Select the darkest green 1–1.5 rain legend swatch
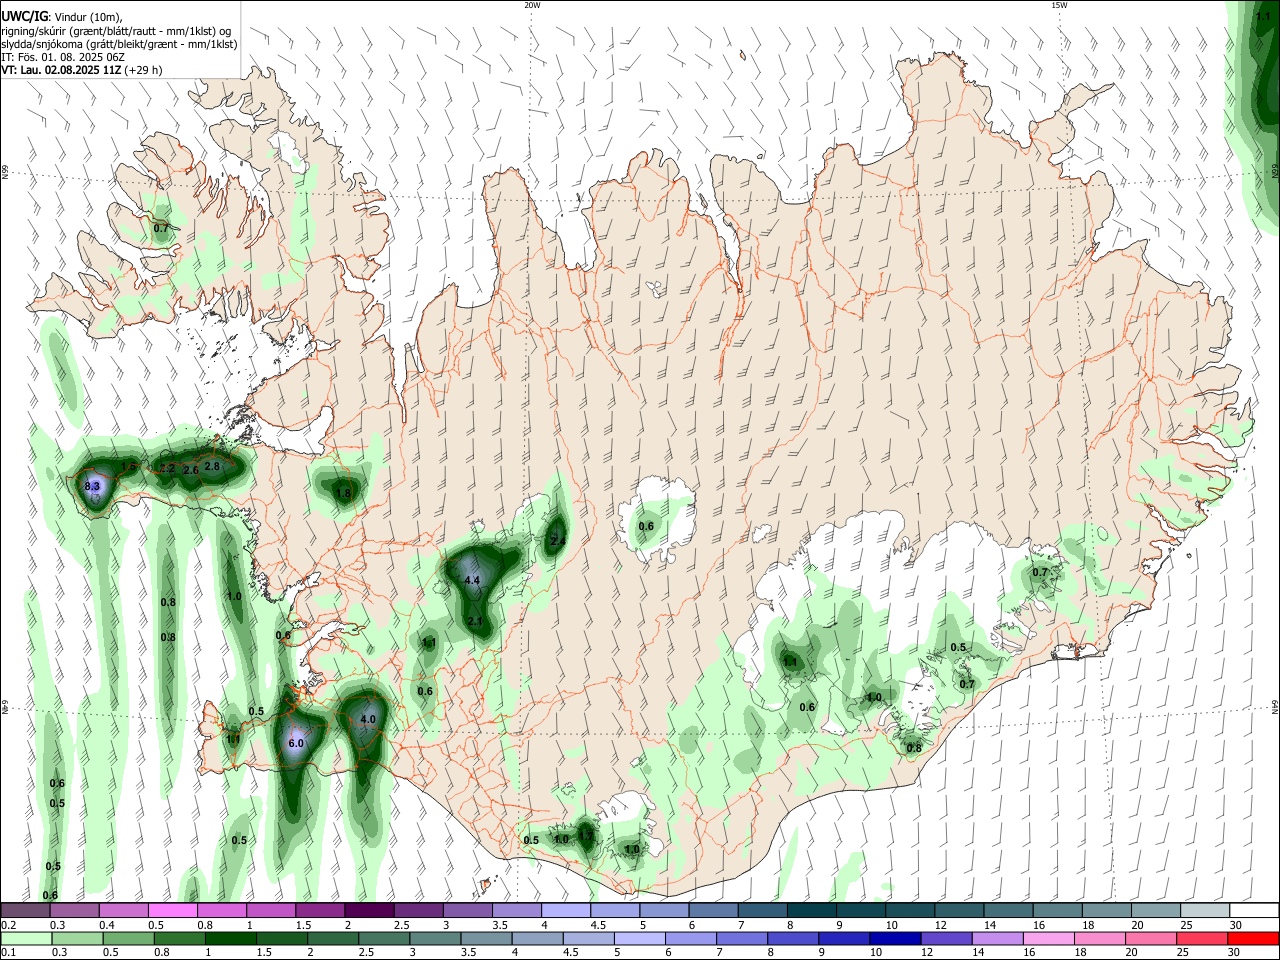 coord(231,939)
